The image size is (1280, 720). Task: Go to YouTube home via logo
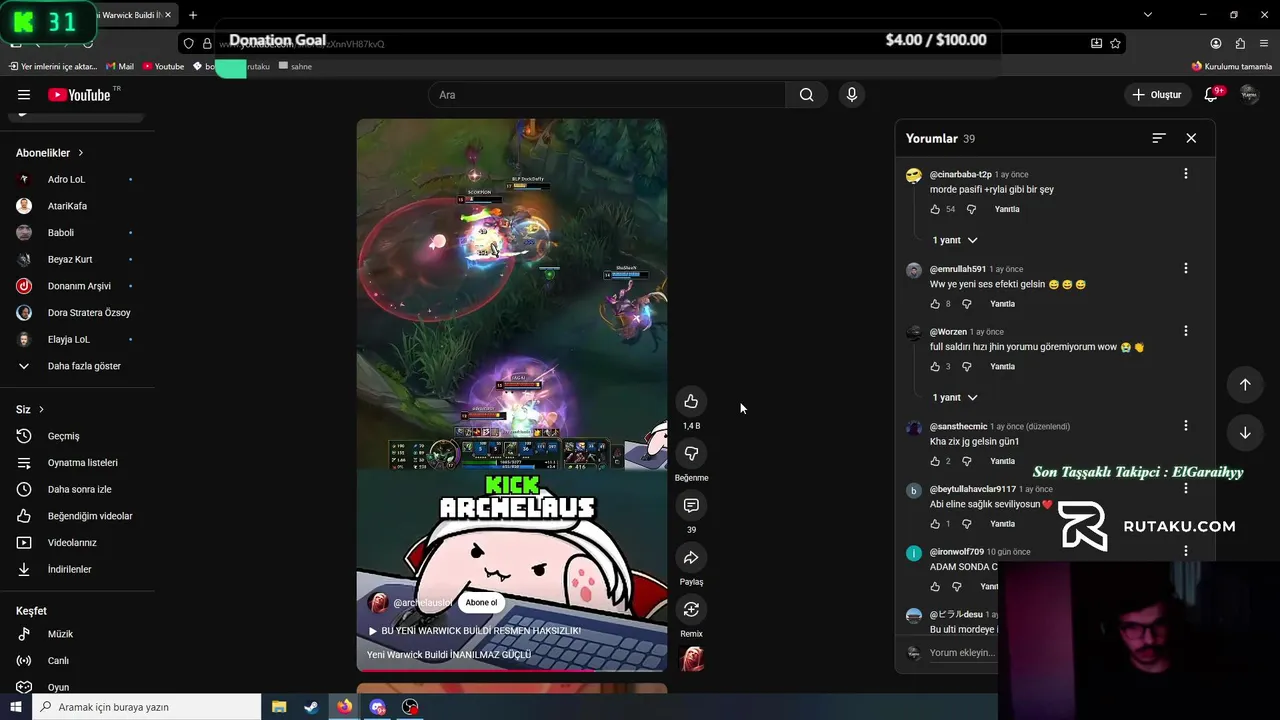tap(79, 95)
